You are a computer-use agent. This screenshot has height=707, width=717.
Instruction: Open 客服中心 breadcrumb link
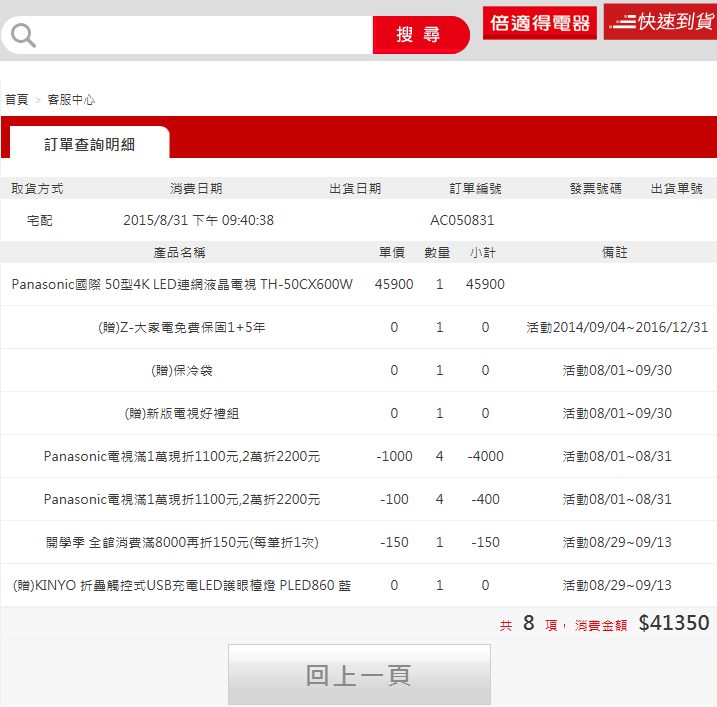[x=71, y=100]
